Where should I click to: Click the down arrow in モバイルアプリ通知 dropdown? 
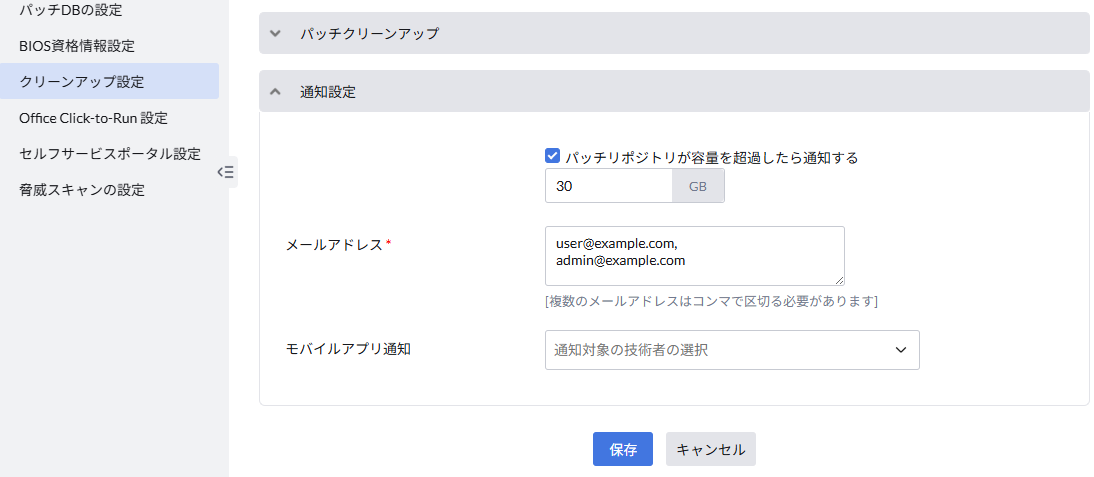tap(900, 350)
